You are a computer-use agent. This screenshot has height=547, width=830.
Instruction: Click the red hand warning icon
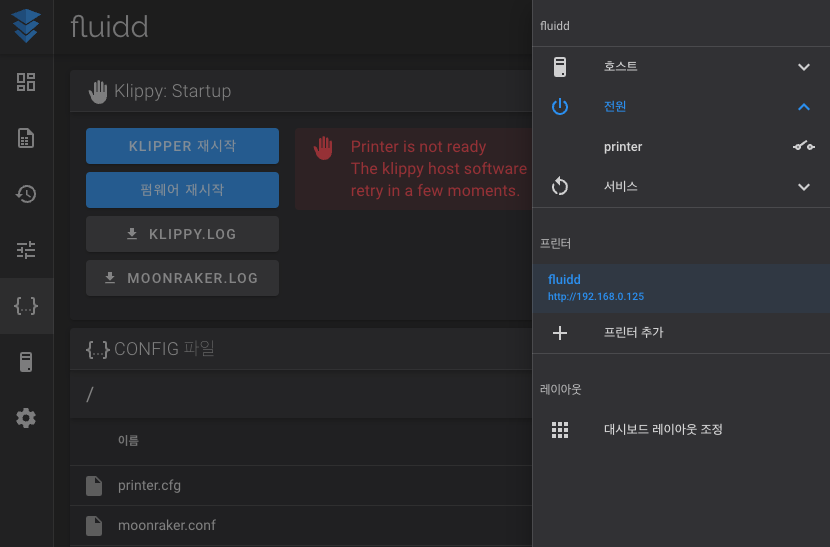[323, 148]
